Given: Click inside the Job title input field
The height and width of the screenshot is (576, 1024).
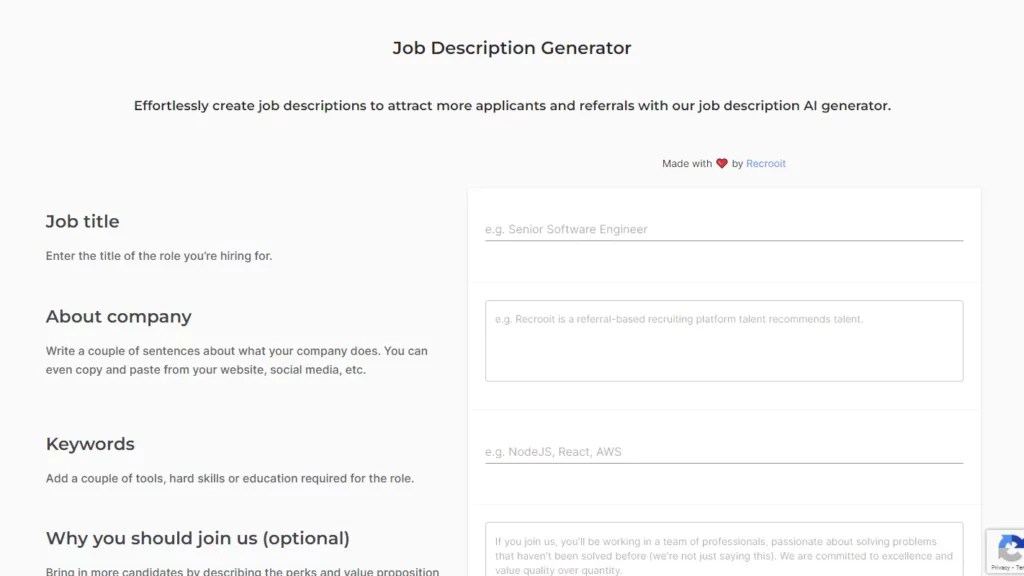Looking at the screenshot, I should (722, 229).
